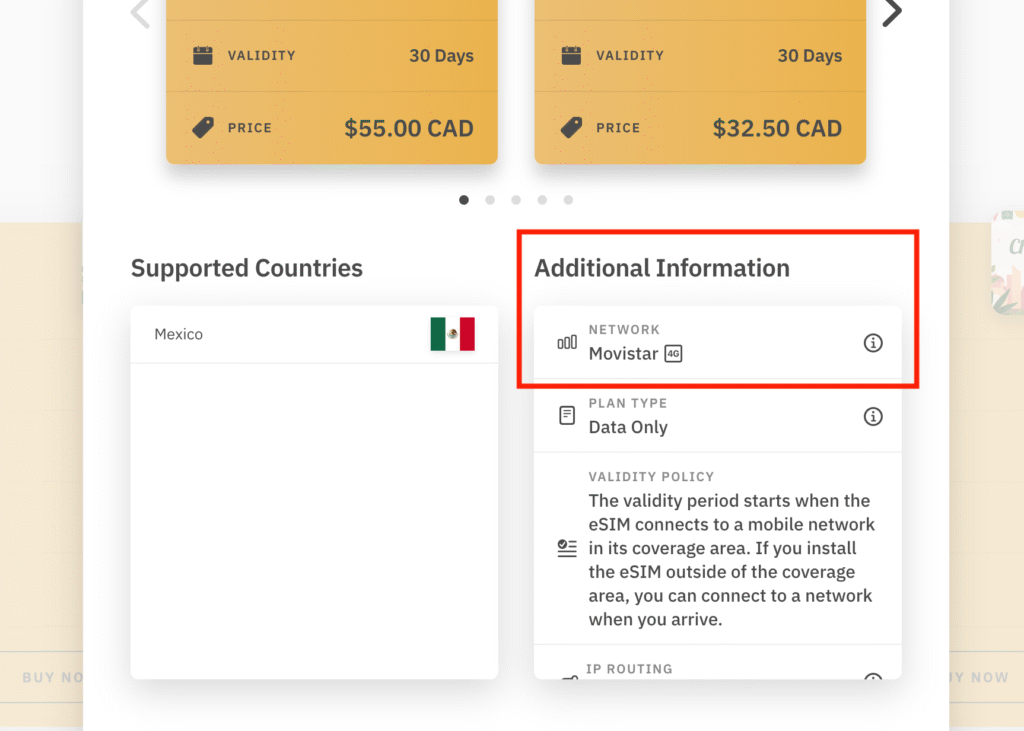1024x731 pixels.
Task: Open the Plan Type info icon
Action: [873, 416]
